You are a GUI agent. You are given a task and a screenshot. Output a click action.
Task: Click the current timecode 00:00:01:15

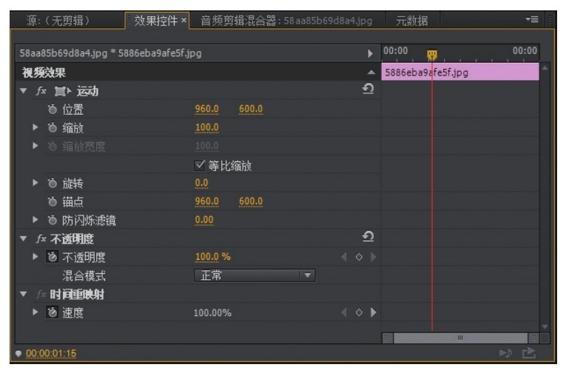(51, 354)
